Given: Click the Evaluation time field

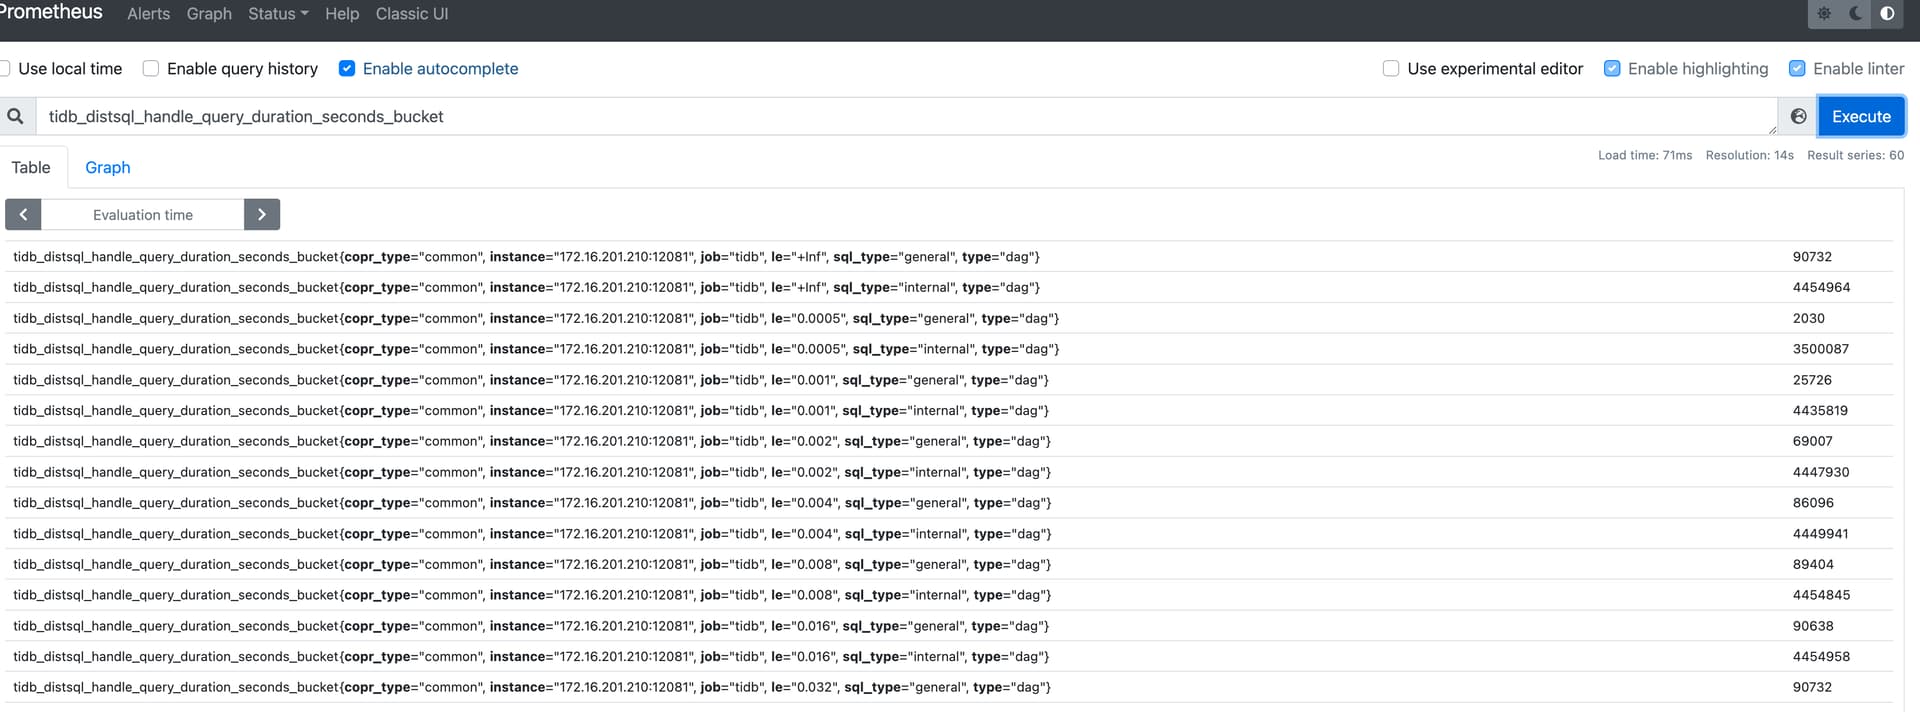Looking at the screenshot, I should (143, 215).
